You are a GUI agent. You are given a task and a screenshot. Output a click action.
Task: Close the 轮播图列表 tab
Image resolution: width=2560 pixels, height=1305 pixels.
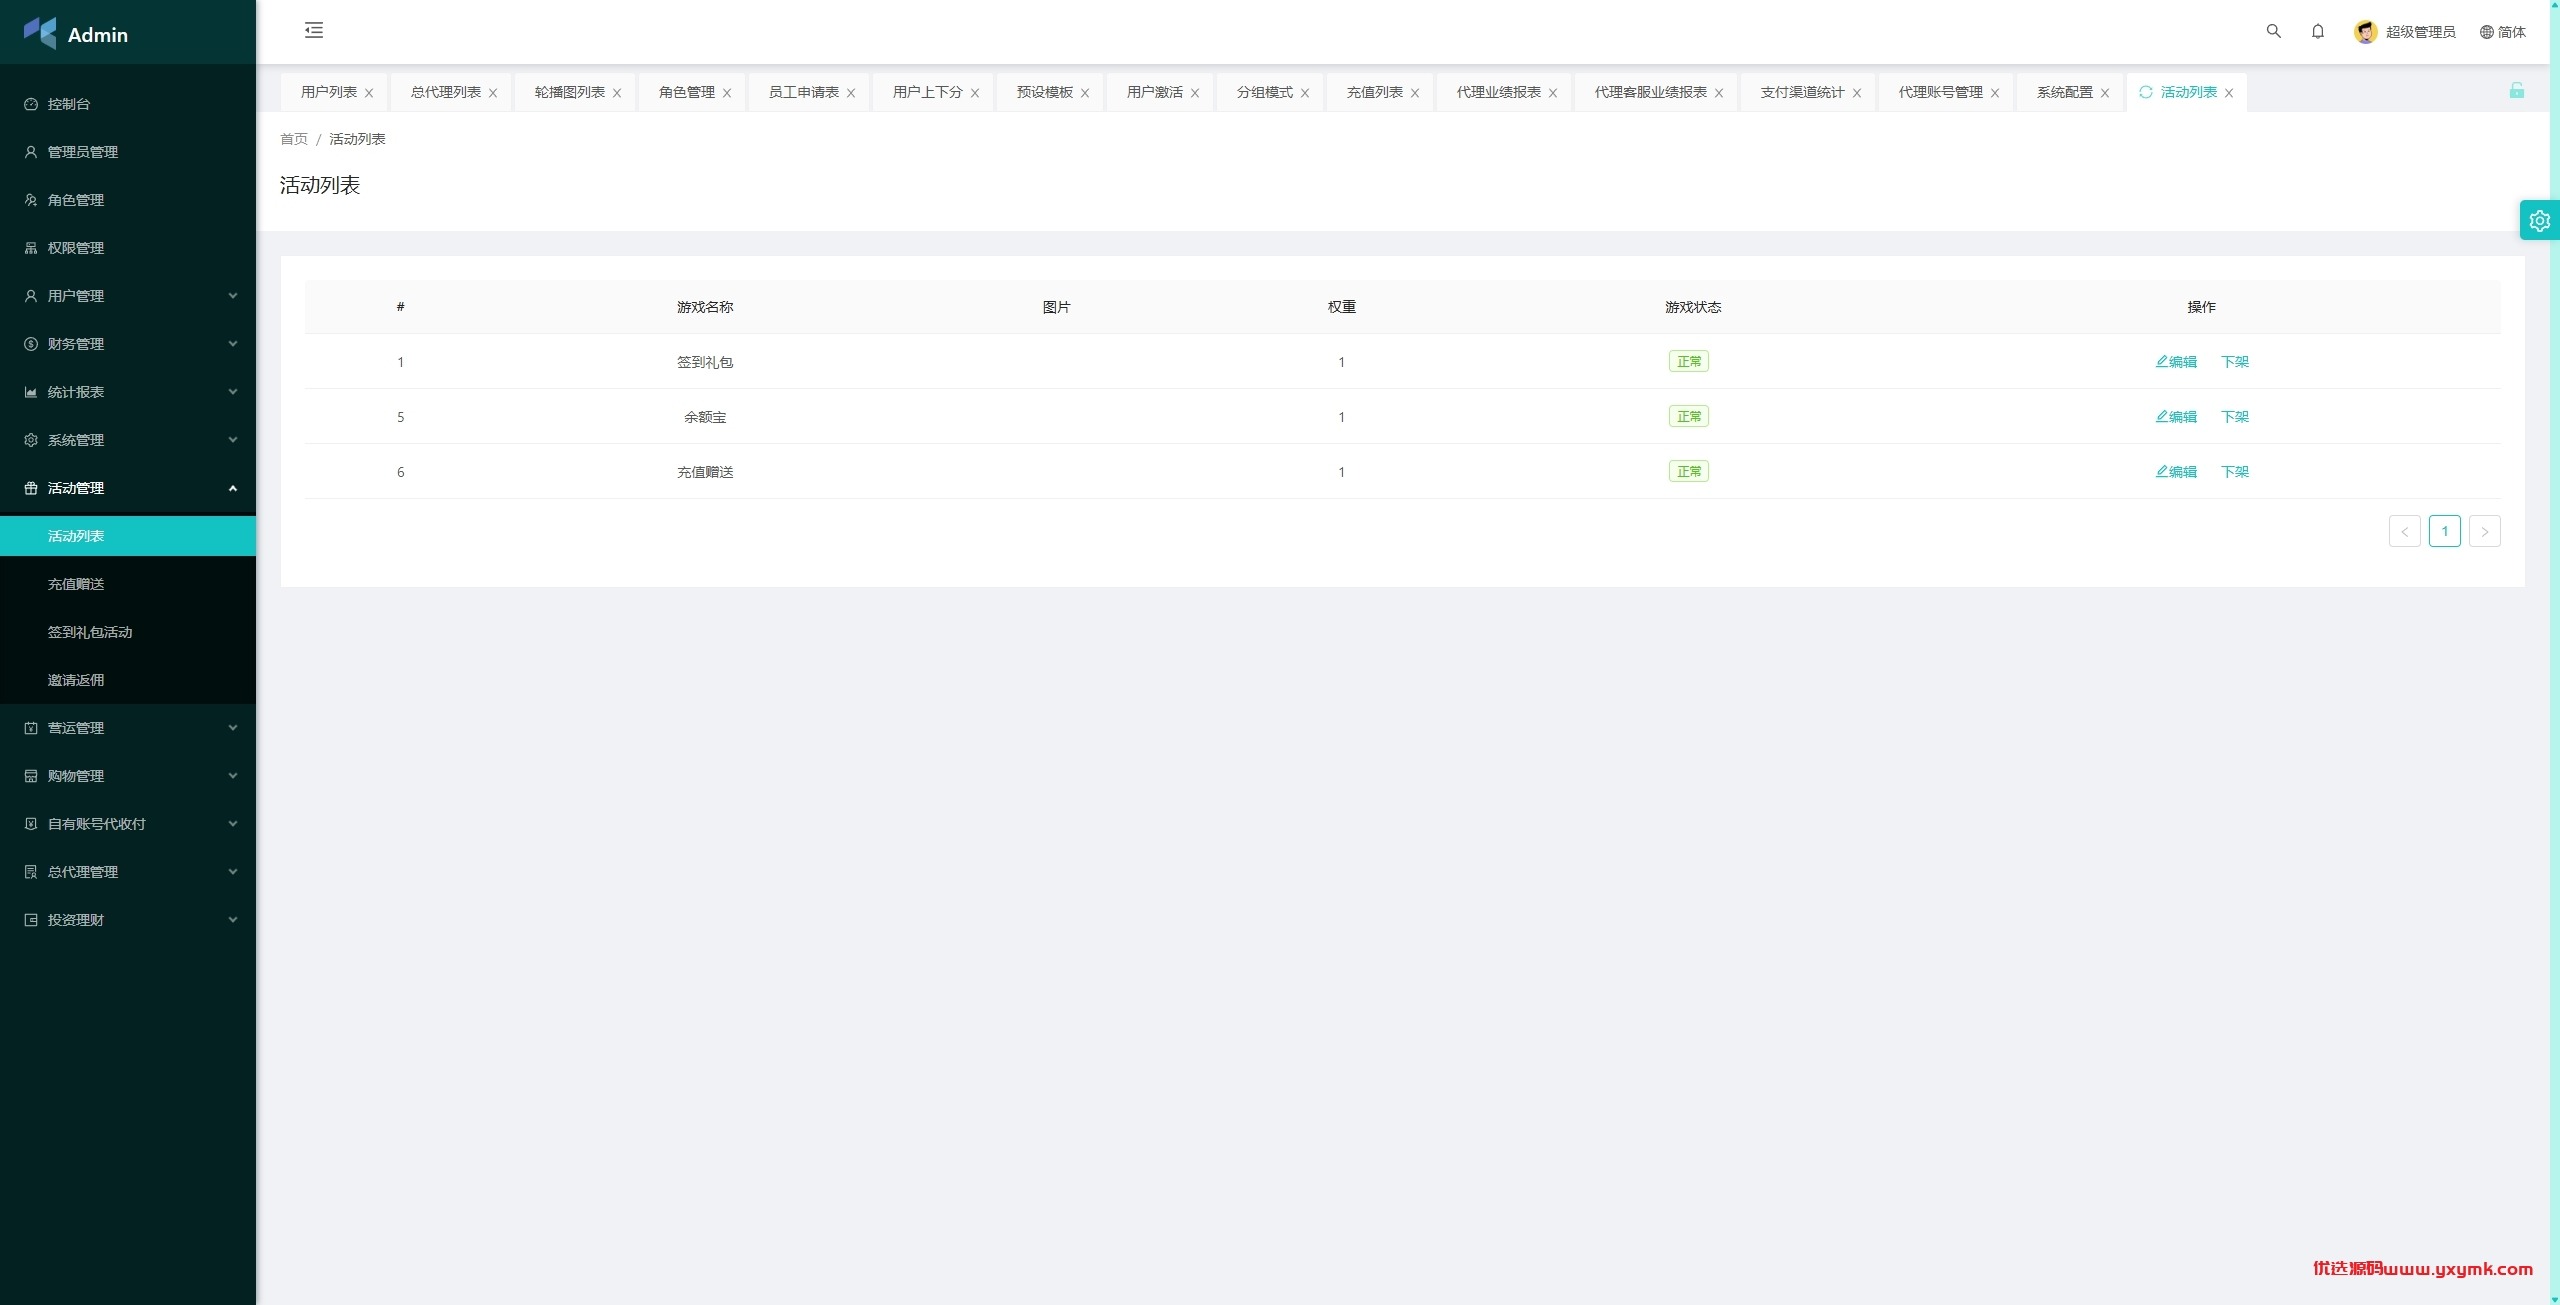pos(617,93)
